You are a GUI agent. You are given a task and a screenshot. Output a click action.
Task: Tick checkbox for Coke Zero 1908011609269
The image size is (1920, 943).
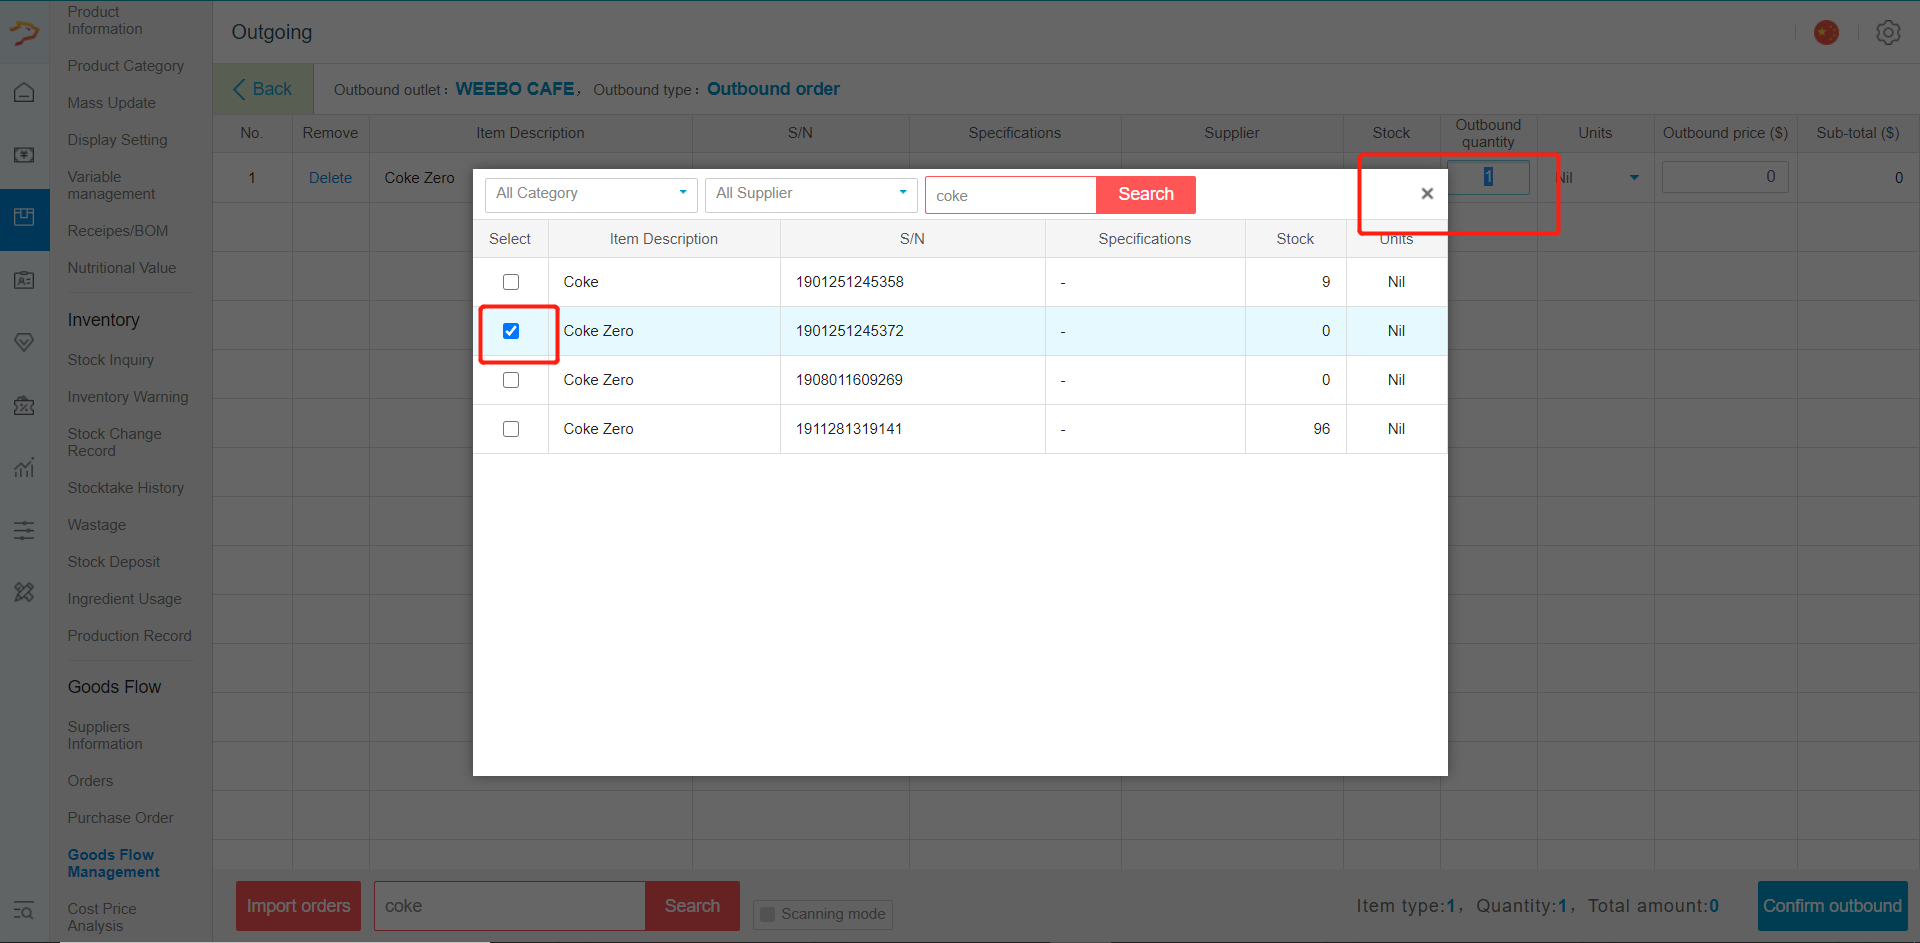tap(511, 380)
